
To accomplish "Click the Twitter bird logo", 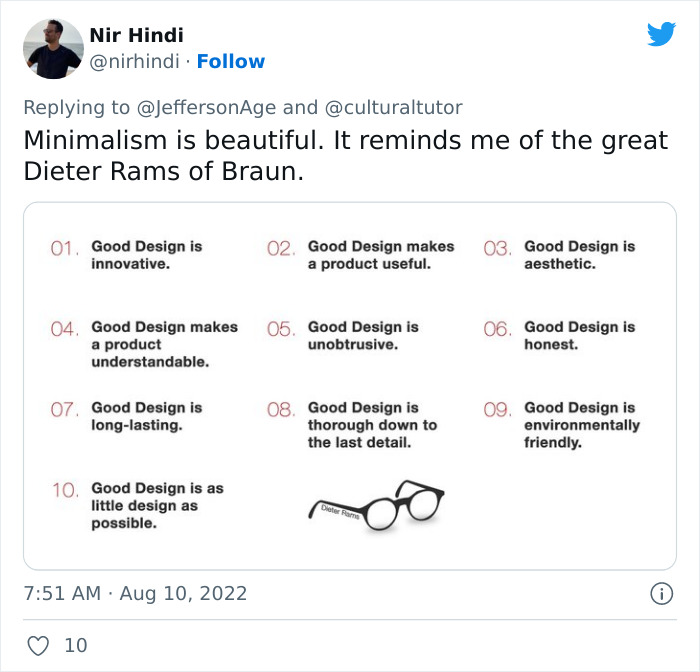I will [661, 34].
